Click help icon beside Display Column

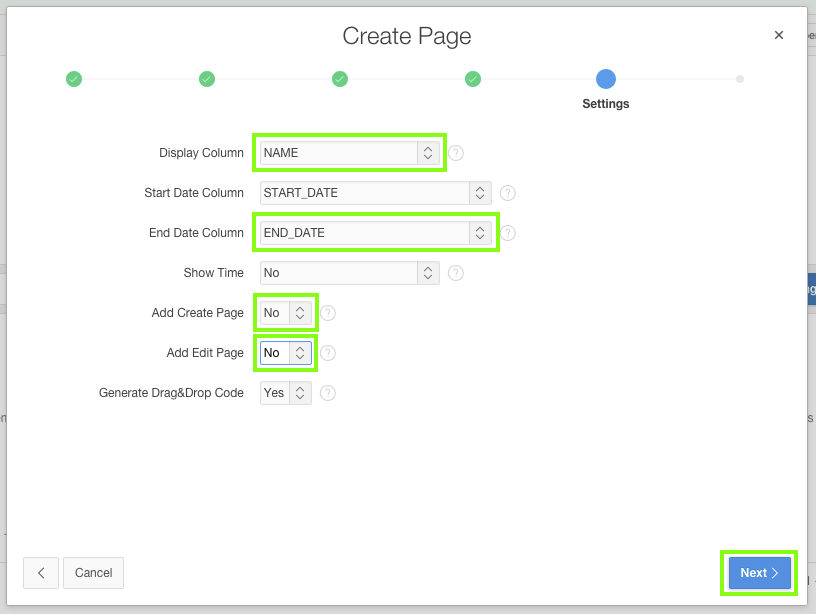point(456,153)
